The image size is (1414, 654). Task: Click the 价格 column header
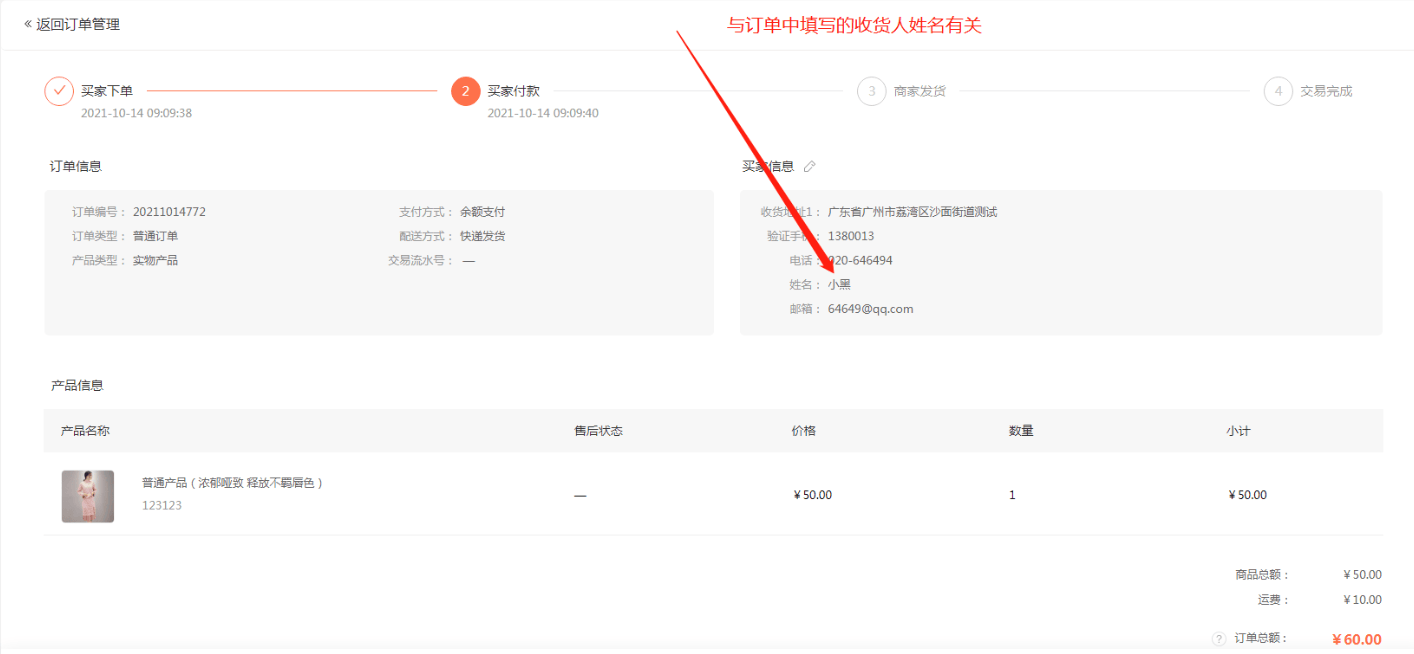(x=803, y=431)
